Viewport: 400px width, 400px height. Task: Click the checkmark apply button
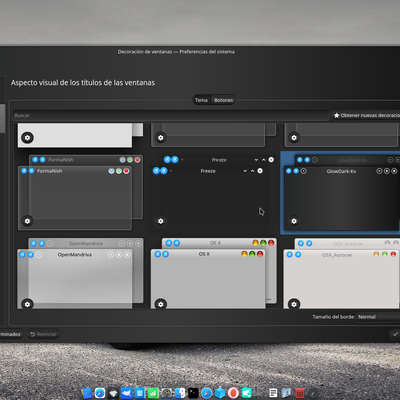[x=395, y=334]
